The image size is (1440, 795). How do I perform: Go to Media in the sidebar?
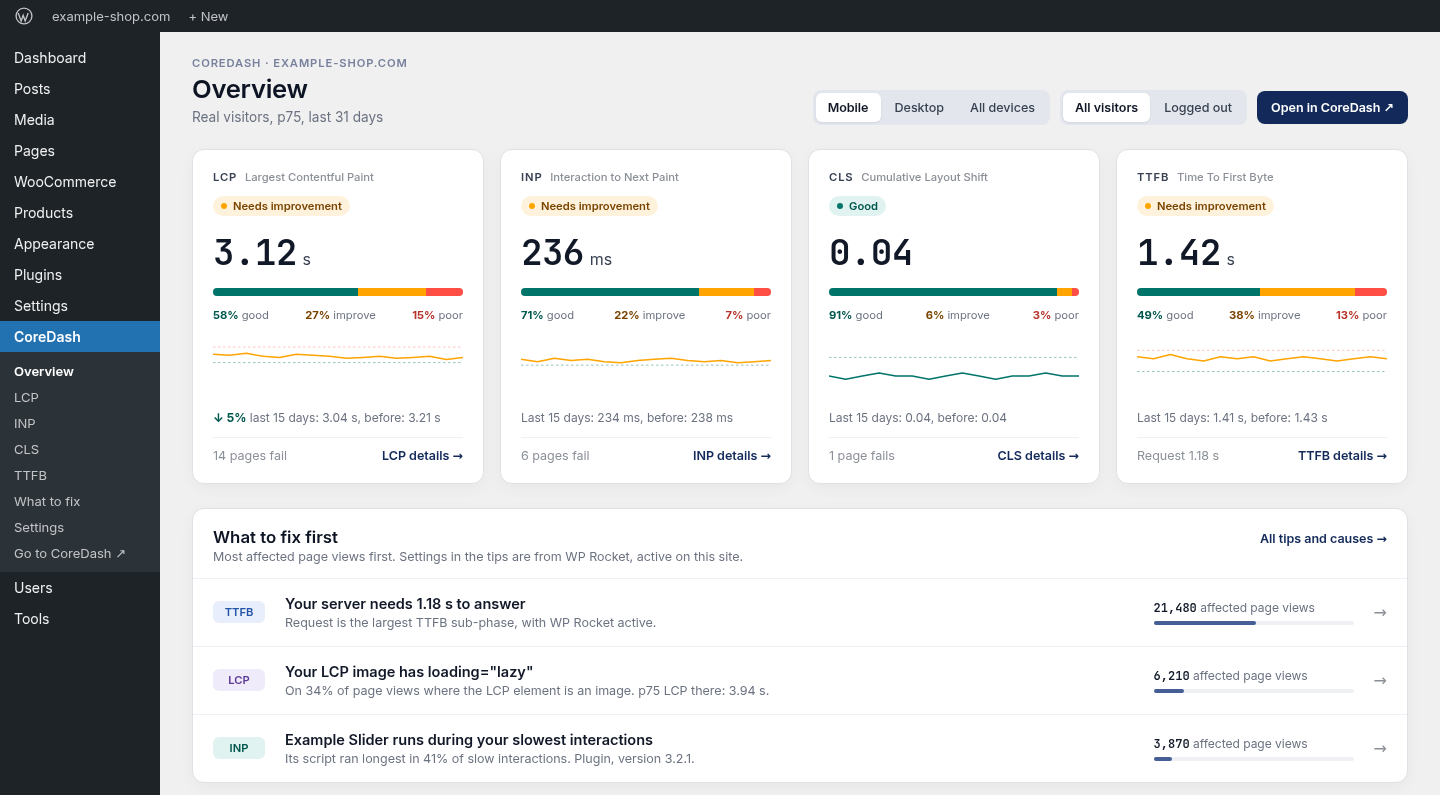tap(80, 120)
